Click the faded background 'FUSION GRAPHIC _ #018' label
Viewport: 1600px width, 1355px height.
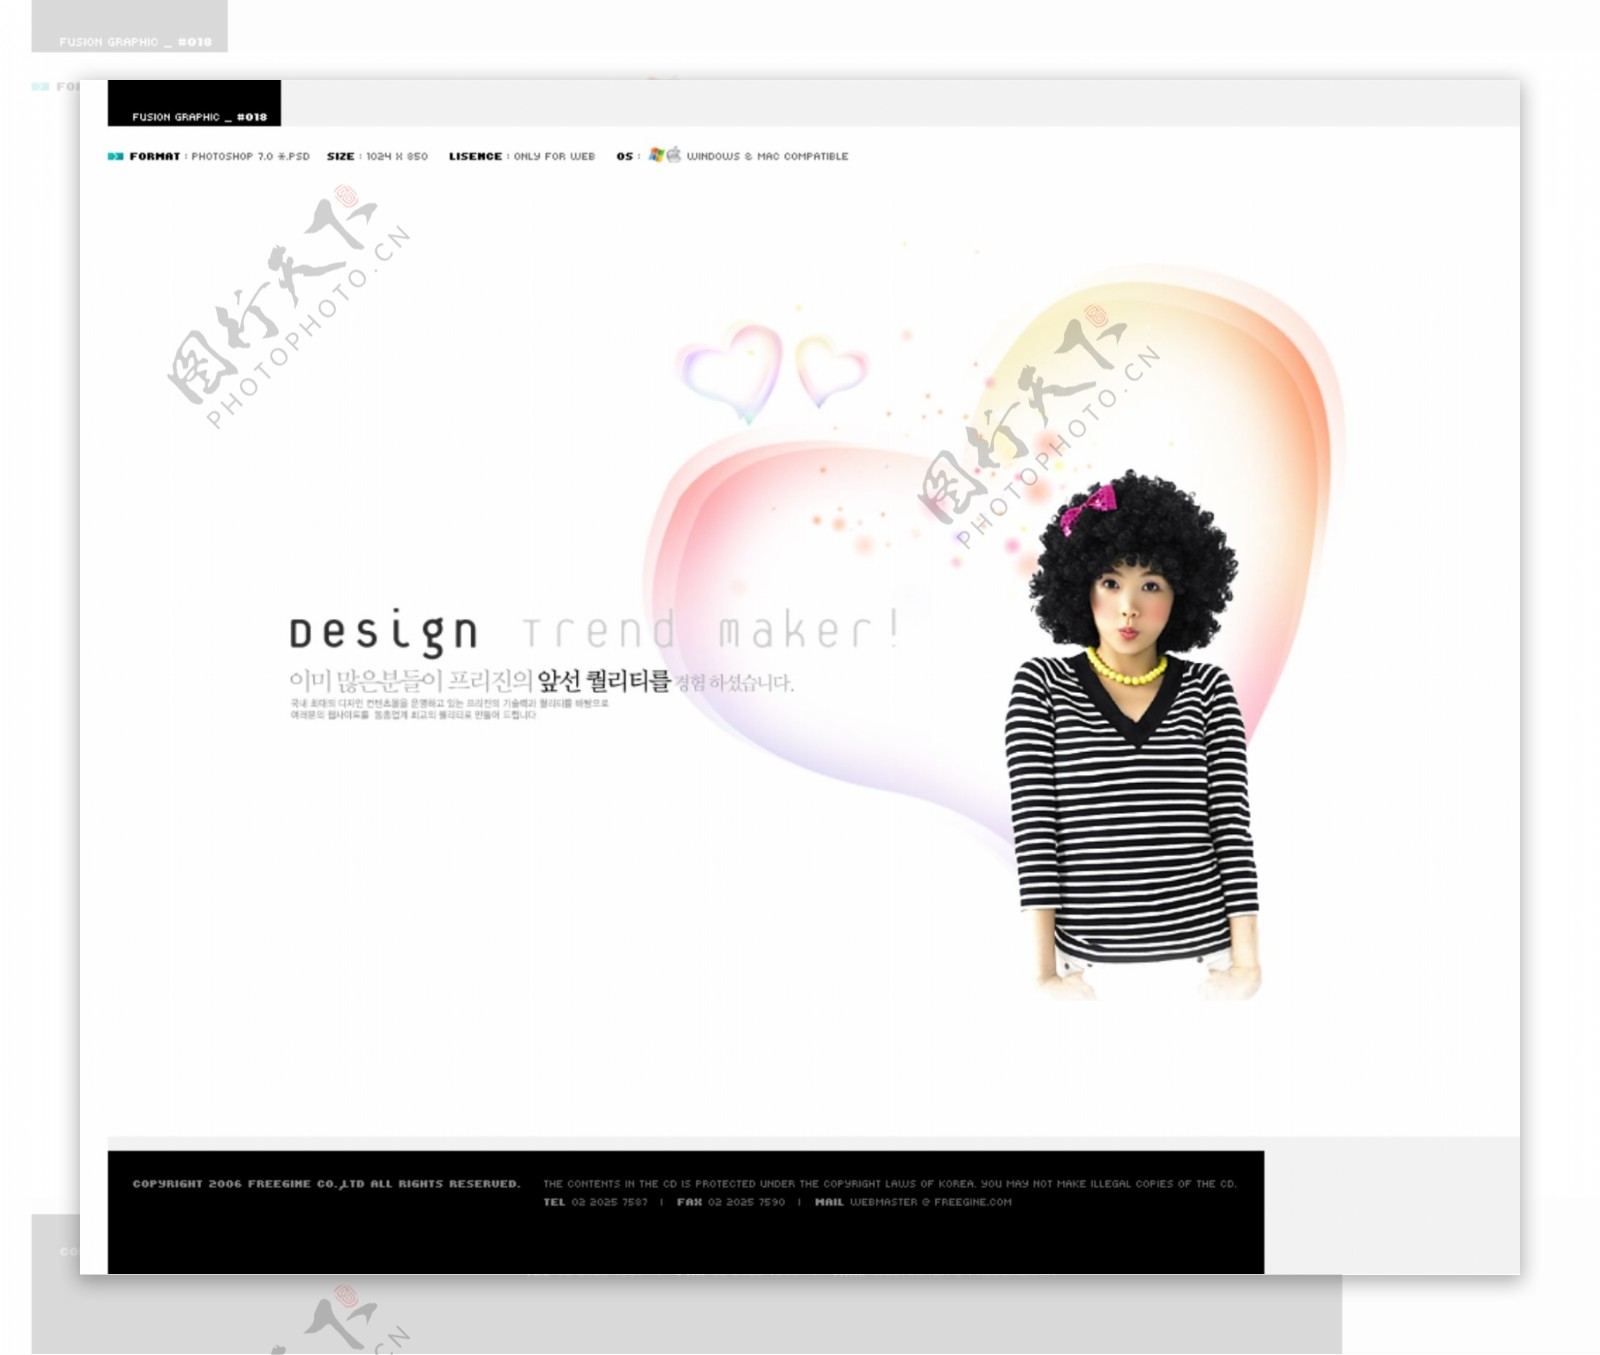[x=130, y=26]
